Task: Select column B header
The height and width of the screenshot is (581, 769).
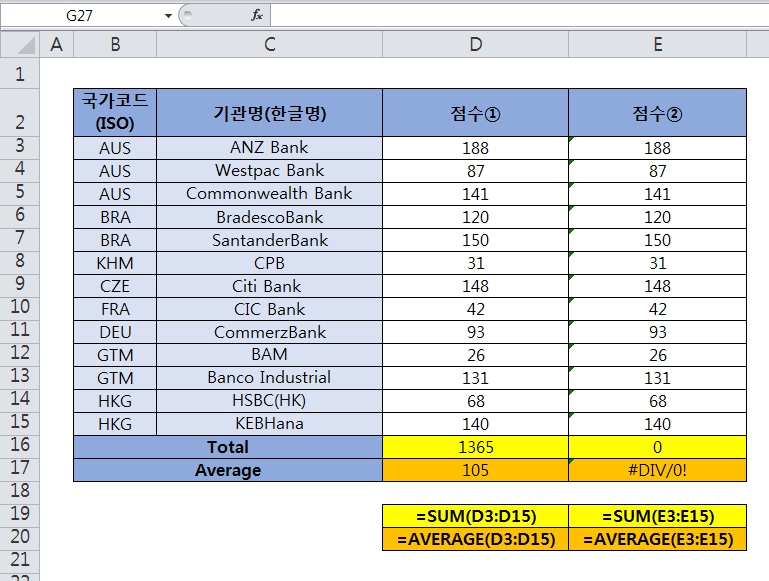Action: pos(115,45)
